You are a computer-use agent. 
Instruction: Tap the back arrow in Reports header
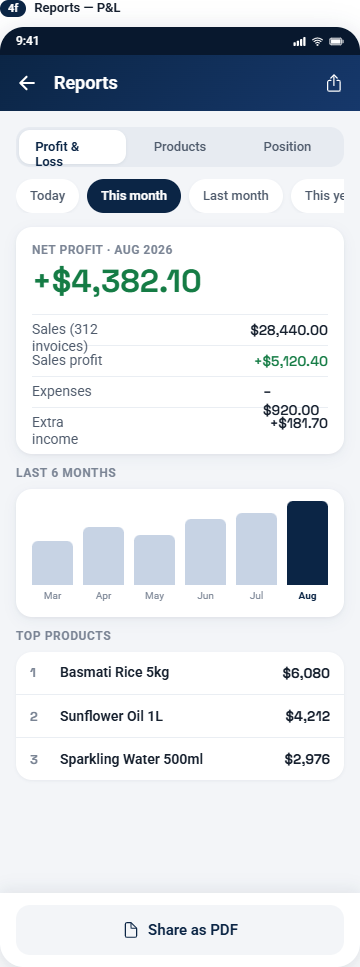tap(27, 83)
